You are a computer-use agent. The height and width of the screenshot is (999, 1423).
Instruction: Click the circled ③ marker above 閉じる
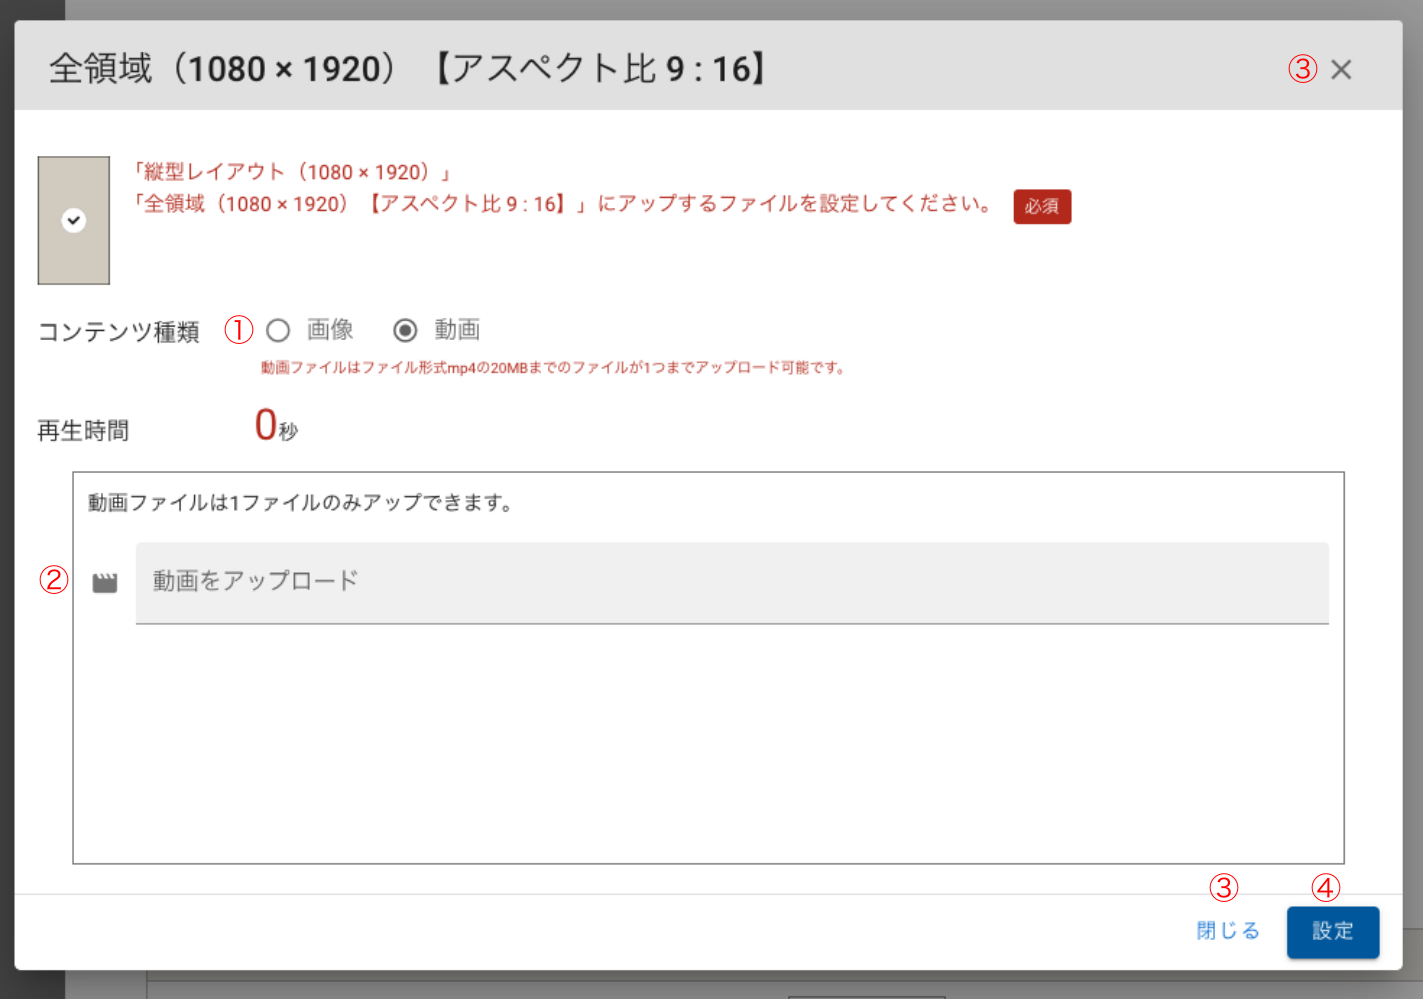[x=1223, y=887]
